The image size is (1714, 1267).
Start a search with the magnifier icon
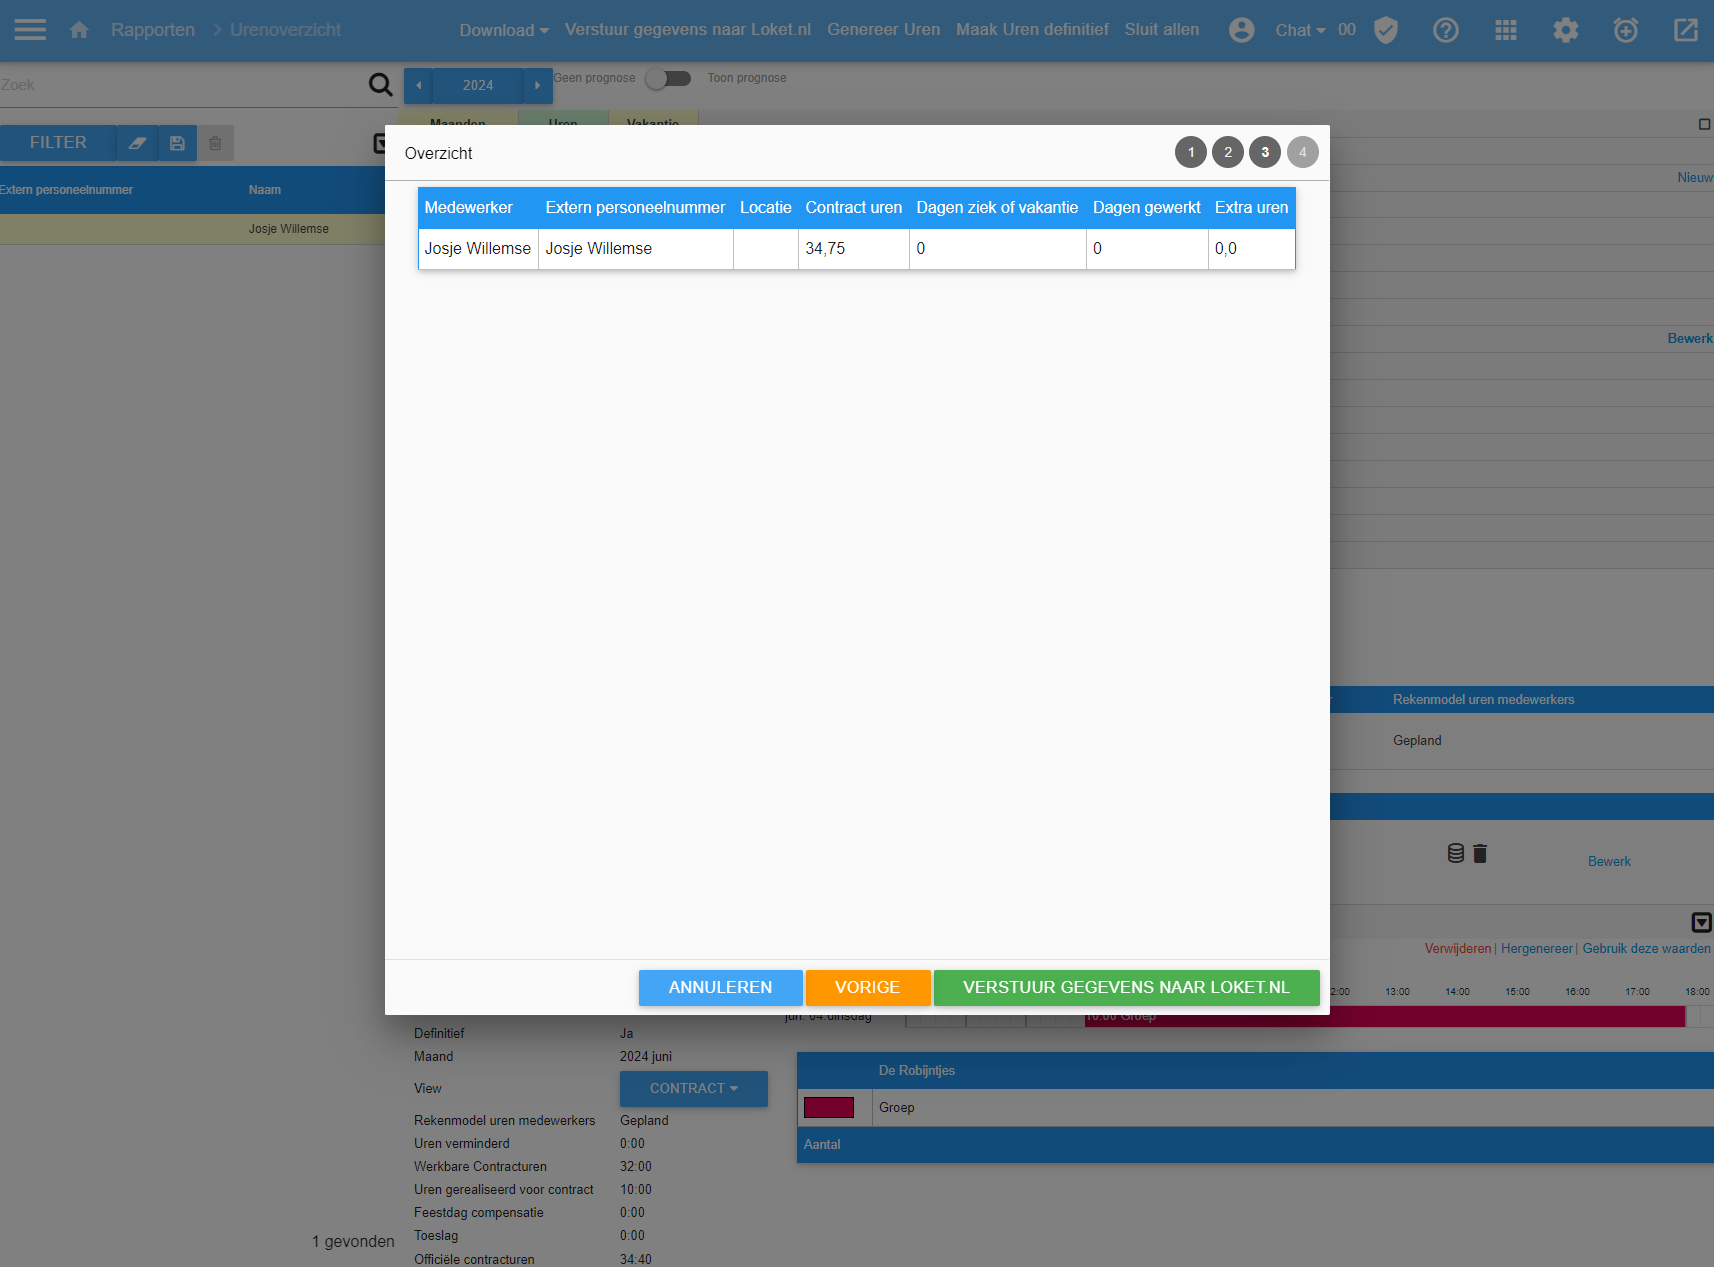pyautogui.click(x=381, y=85)
